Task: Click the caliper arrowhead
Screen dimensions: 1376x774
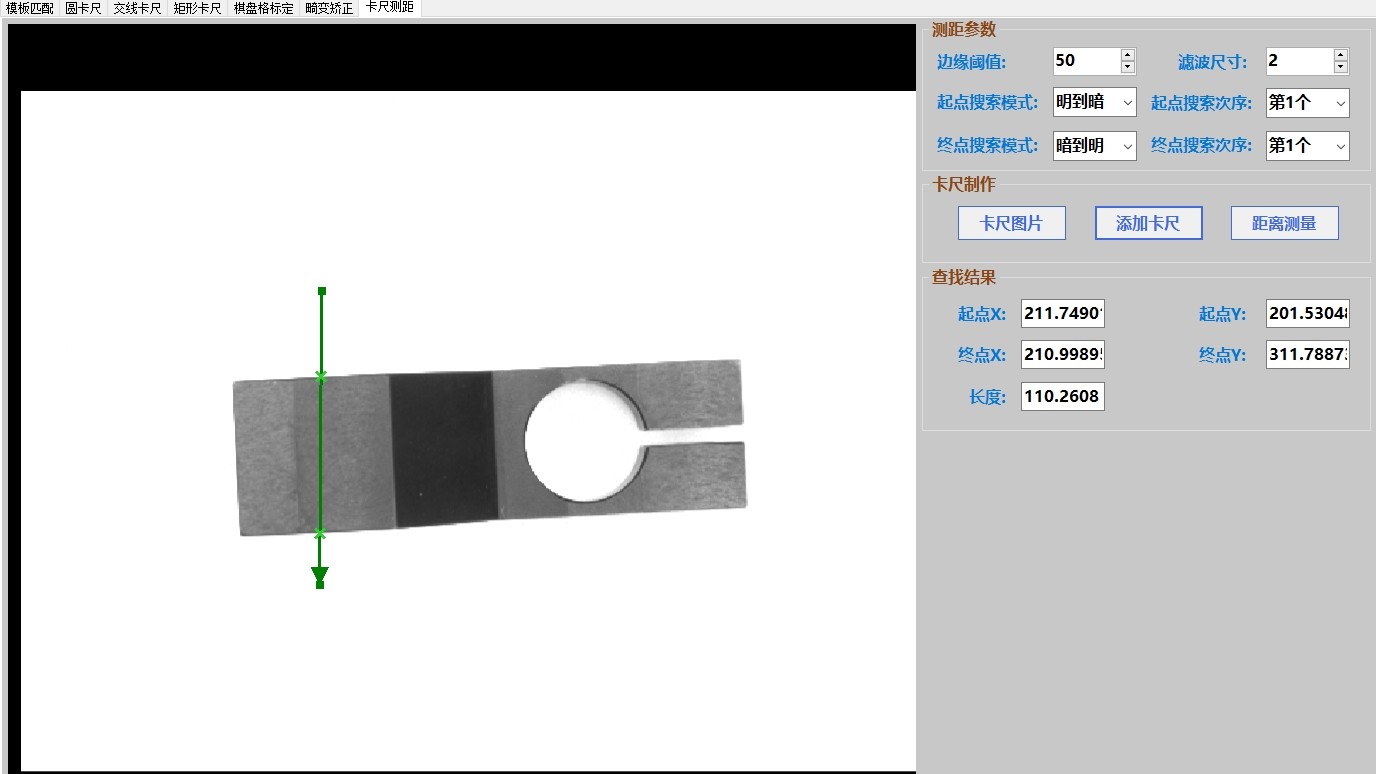Action: (x=320, y=575)
